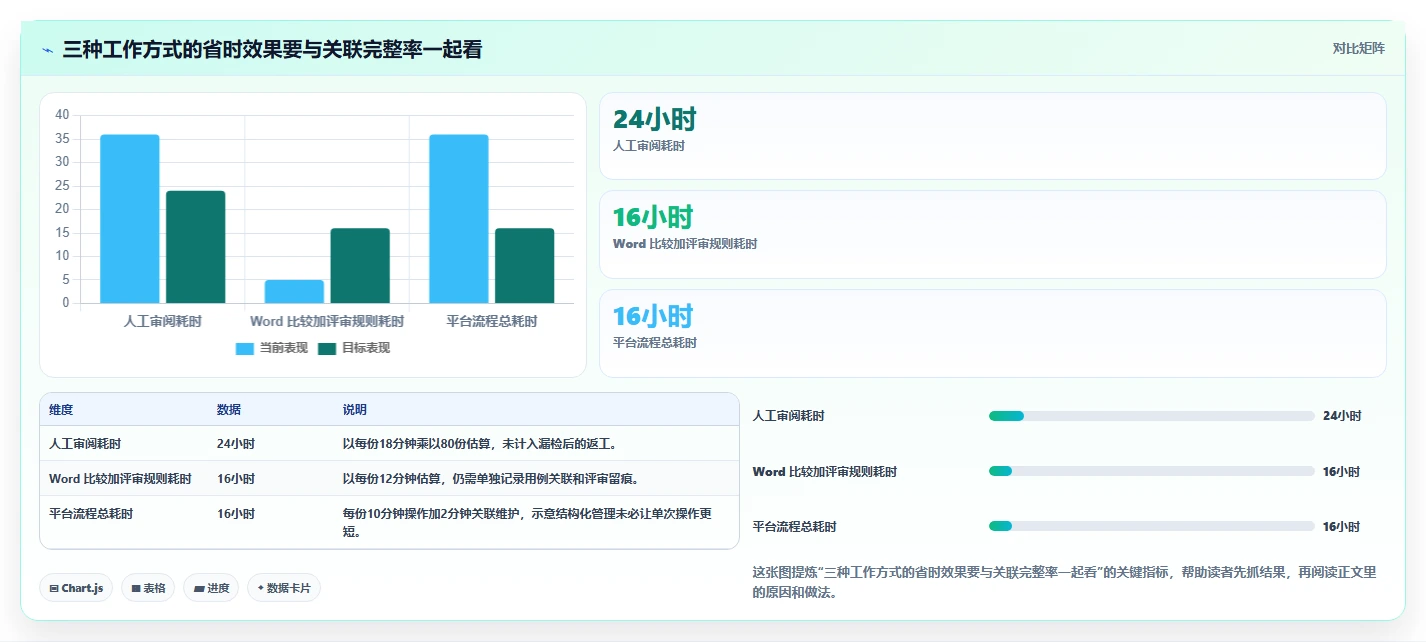The width and height of the screenshot is (1426, 642).
Task: Open the 24小时 人工审阅耗时 data card
Action: (x=992, y=136)
